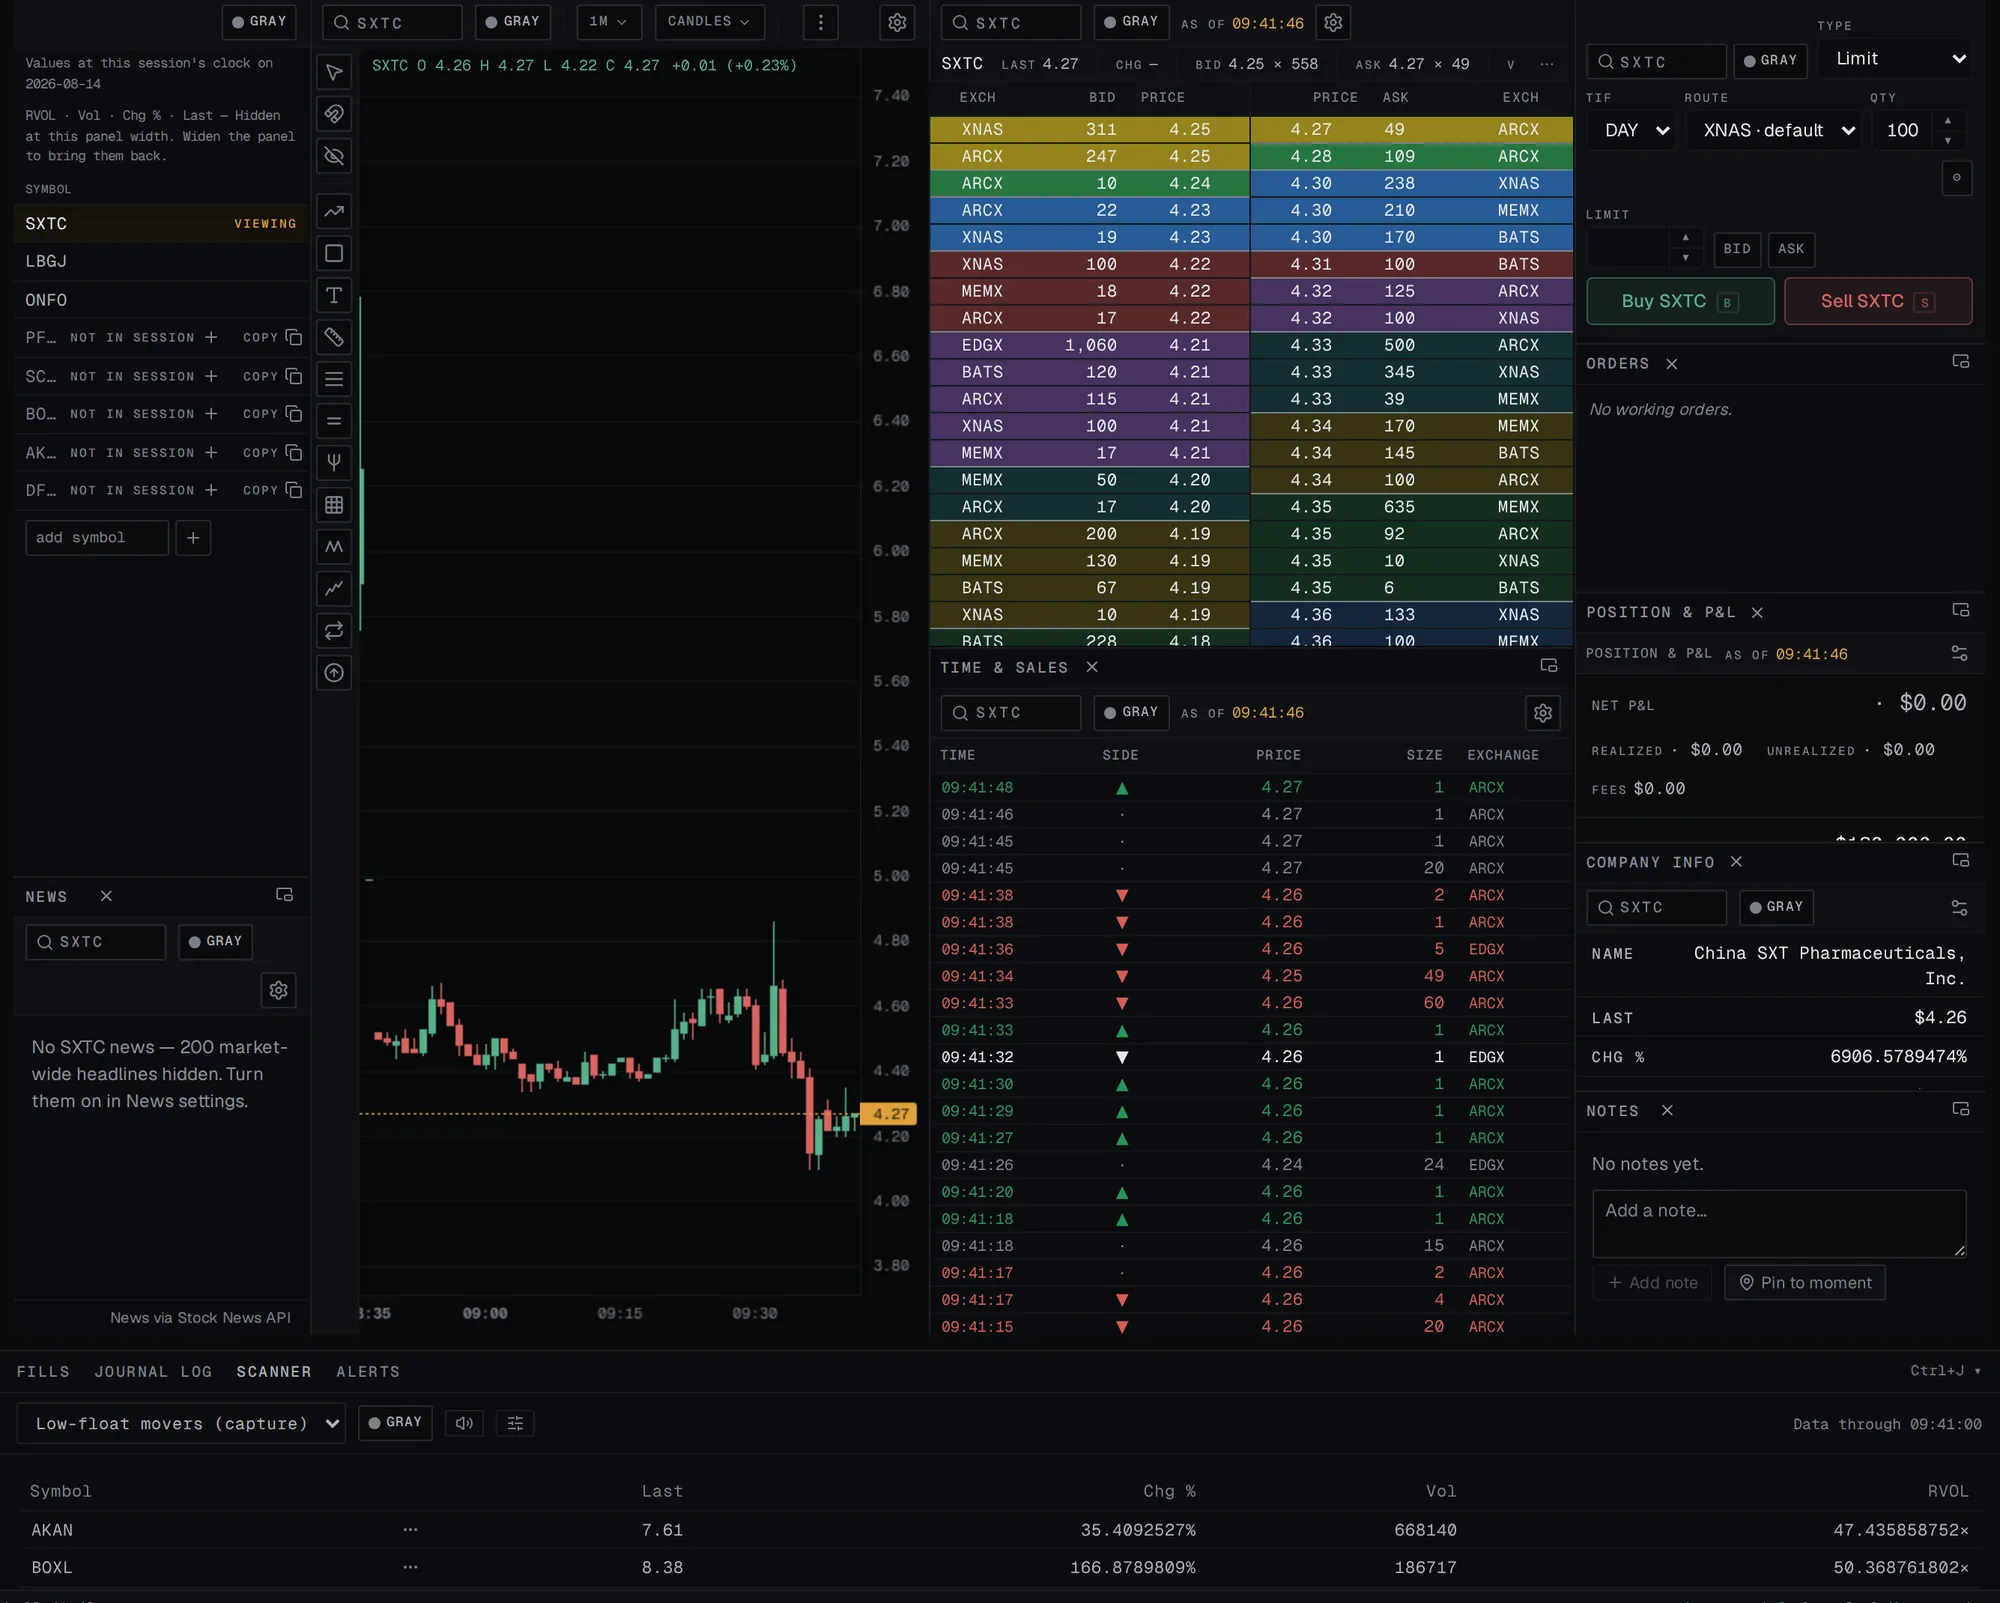This screenshot has height=1603, width=2000.
Task: Toggle Company Info GRAY link group
Action: [x=1776, y=907]
